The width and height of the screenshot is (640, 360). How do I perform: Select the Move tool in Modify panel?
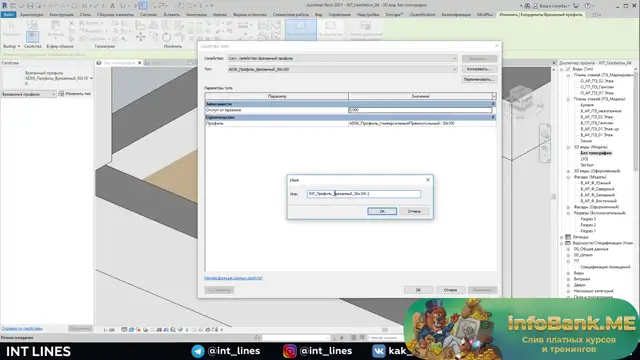(140, 37)
